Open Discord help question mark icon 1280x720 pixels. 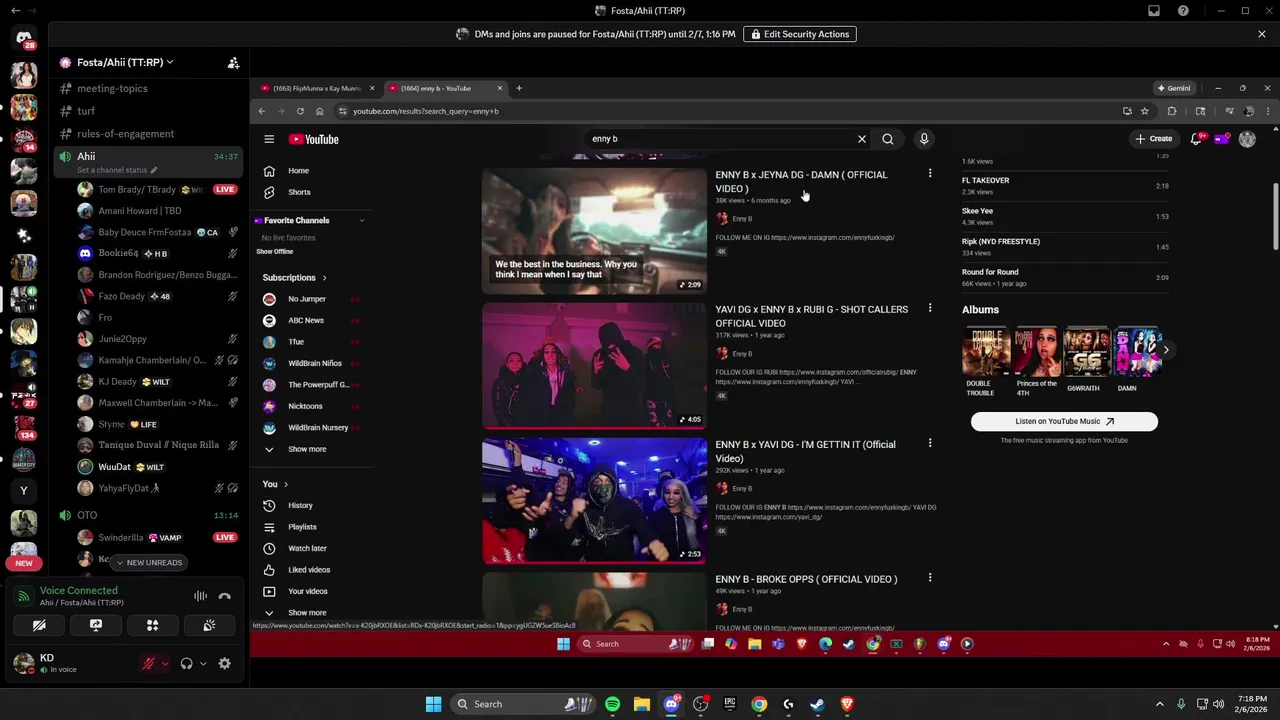1183,11
